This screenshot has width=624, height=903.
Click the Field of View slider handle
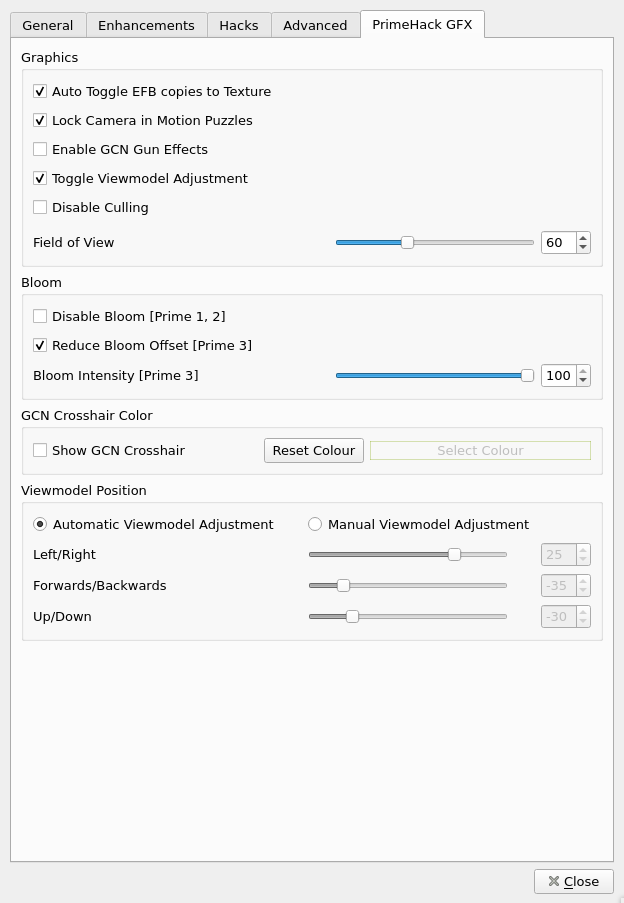click(407, 242)
